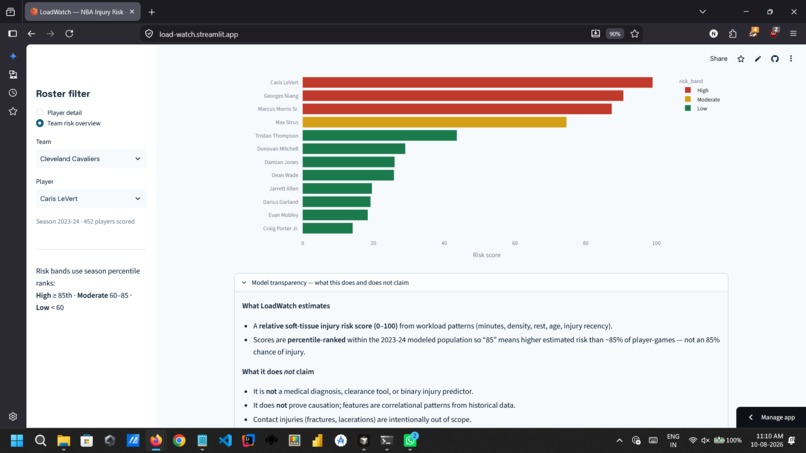Image resolution: width=806 pixels, height=453 pixels.
Task: Open the Firefox hamburger menu
Action: click(793, 33)
